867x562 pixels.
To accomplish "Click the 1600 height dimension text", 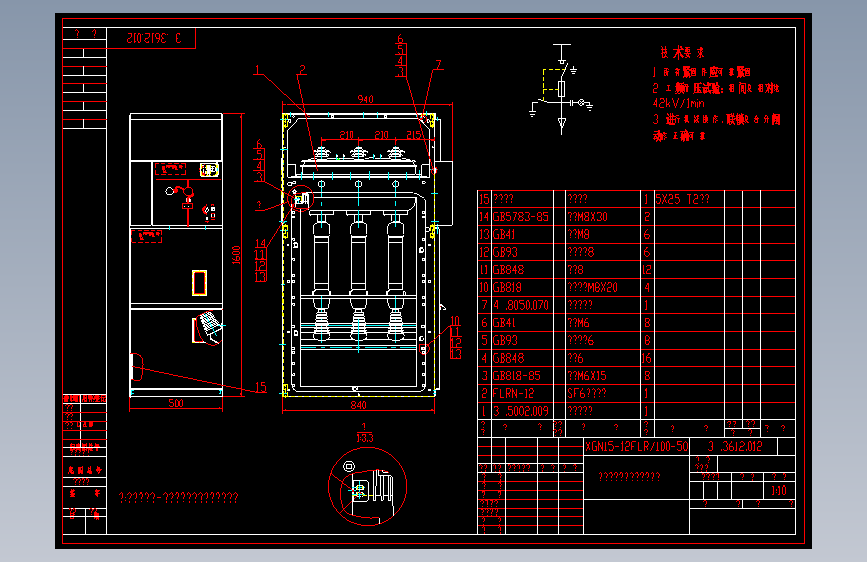I will [236, 254].
